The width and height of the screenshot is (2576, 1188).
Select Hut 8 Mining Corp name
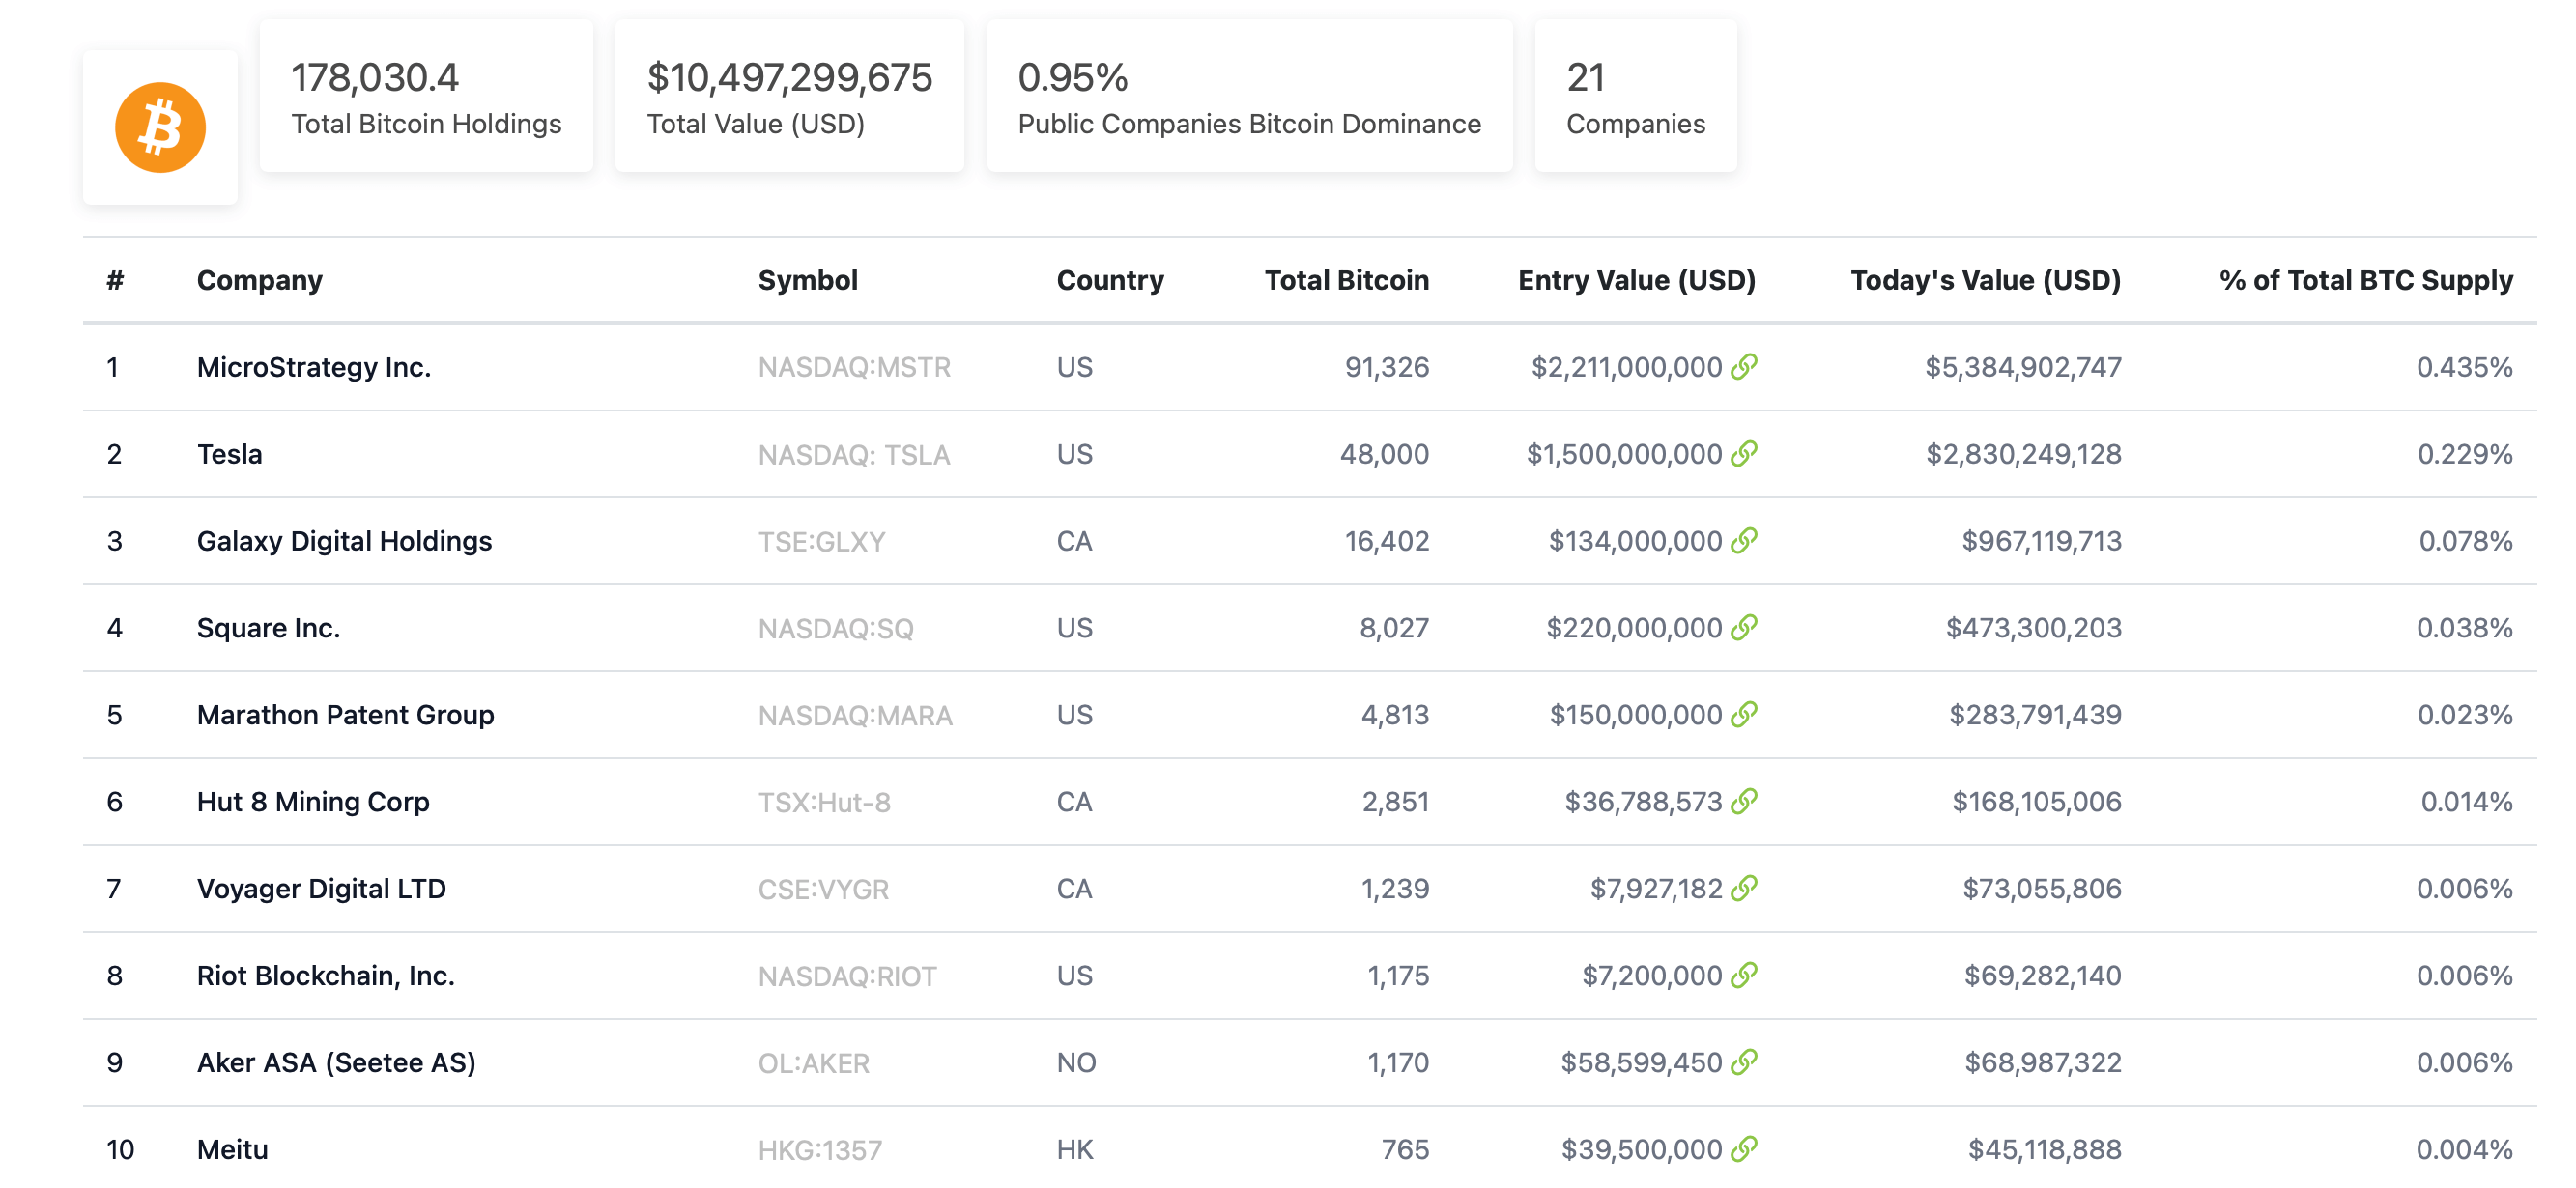click(313, 802)
